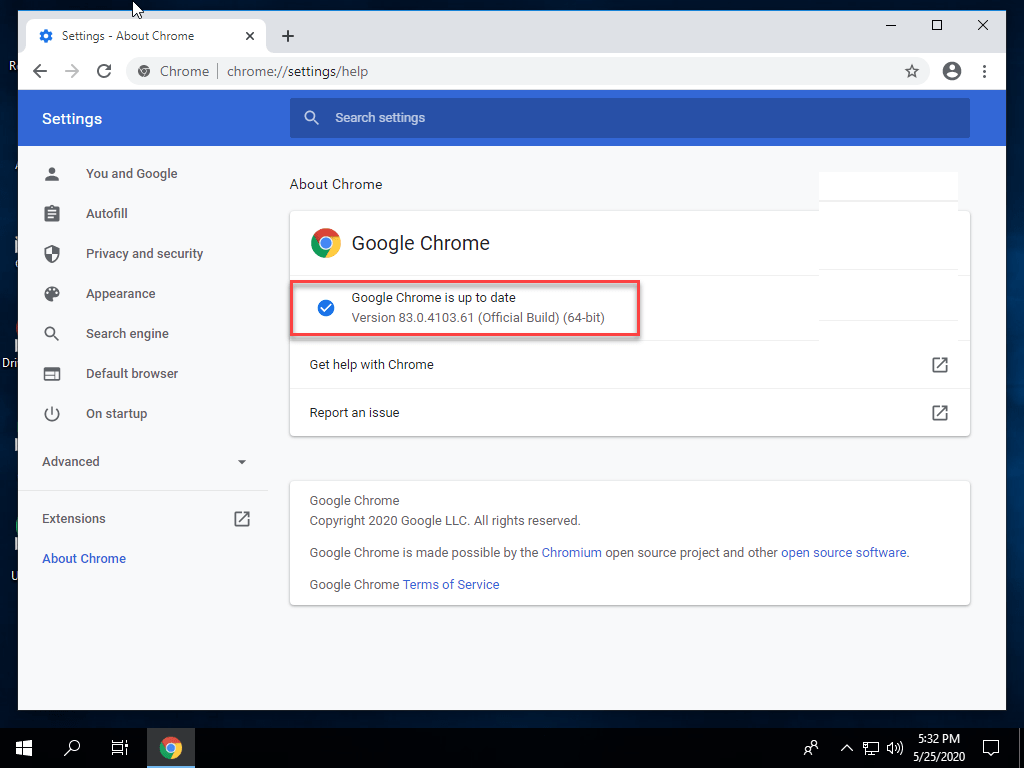Show hidden system tray icons
The image size is (1024, 768).
point(846,748)
